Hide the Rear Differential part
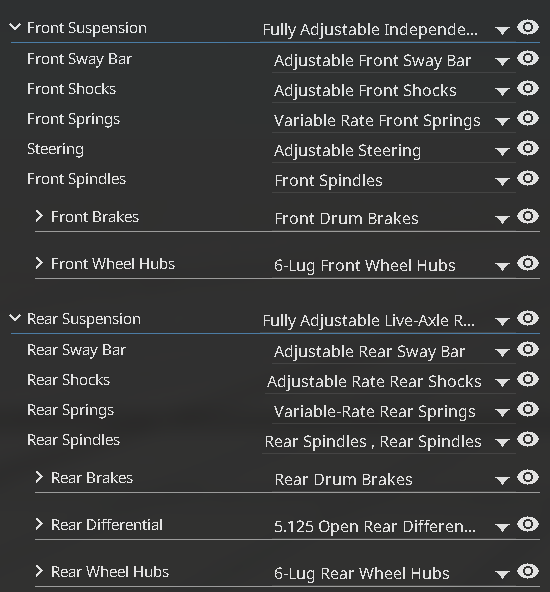This screenshot has width=550, height=592. click(528, 524)
